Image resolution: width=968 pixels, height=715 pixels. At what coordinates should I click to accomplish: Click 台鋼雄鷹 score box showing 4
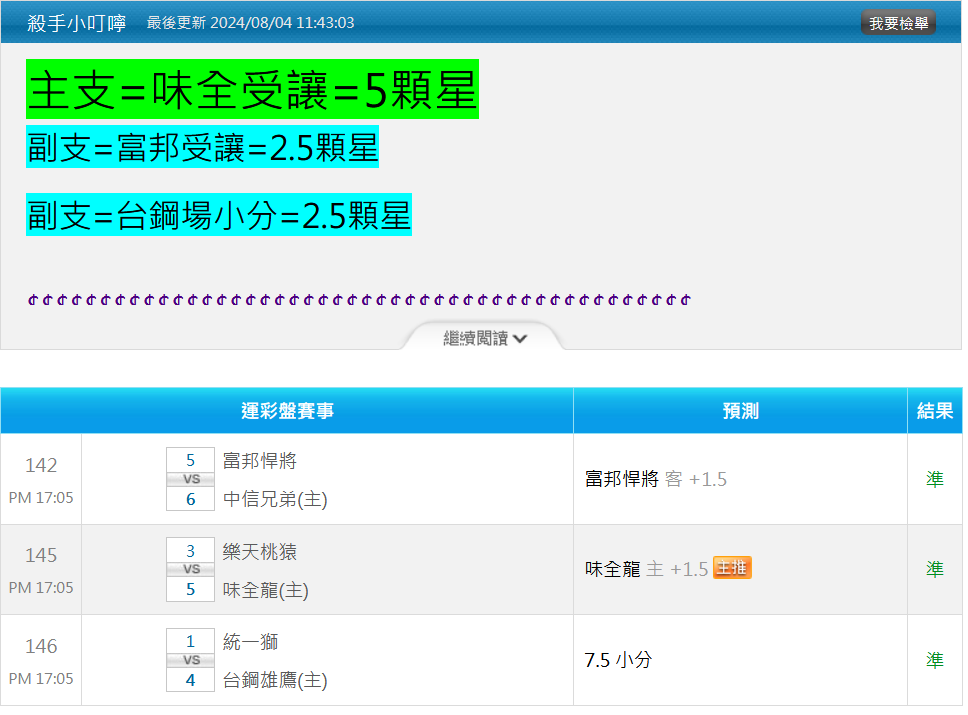tap(190, 680)
